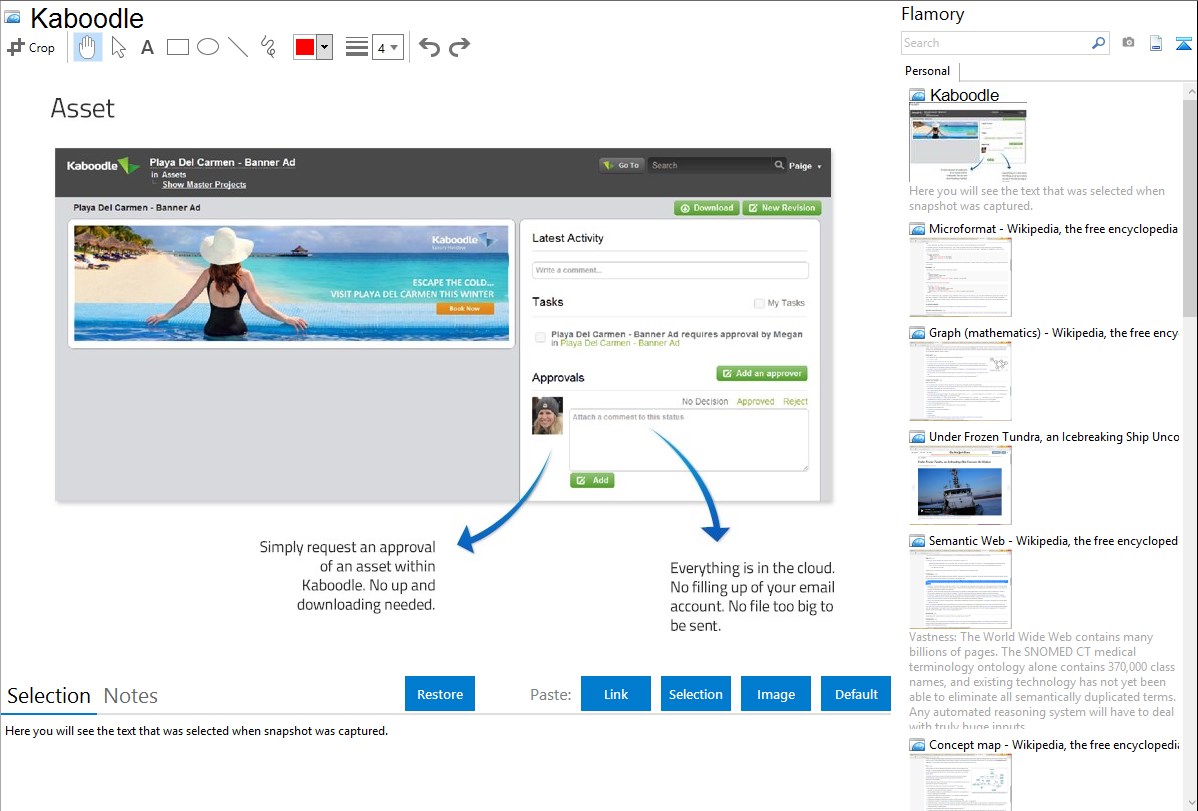This screenshot has height=811, width=1198.
Task: Select the "Concept map - Wikipedia" title
Action: (x=1053, y=744)
